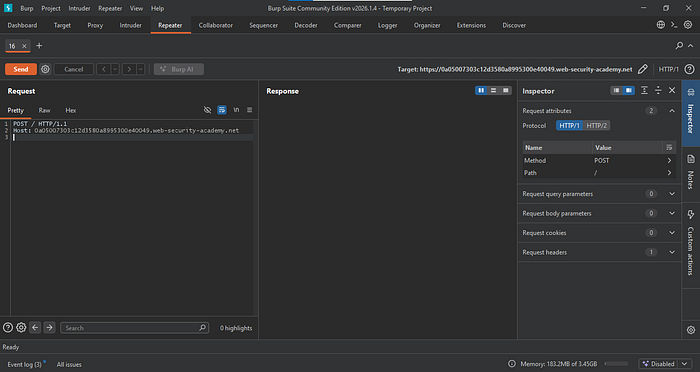Switch request view to Hex tab

(x=71, y=110)
